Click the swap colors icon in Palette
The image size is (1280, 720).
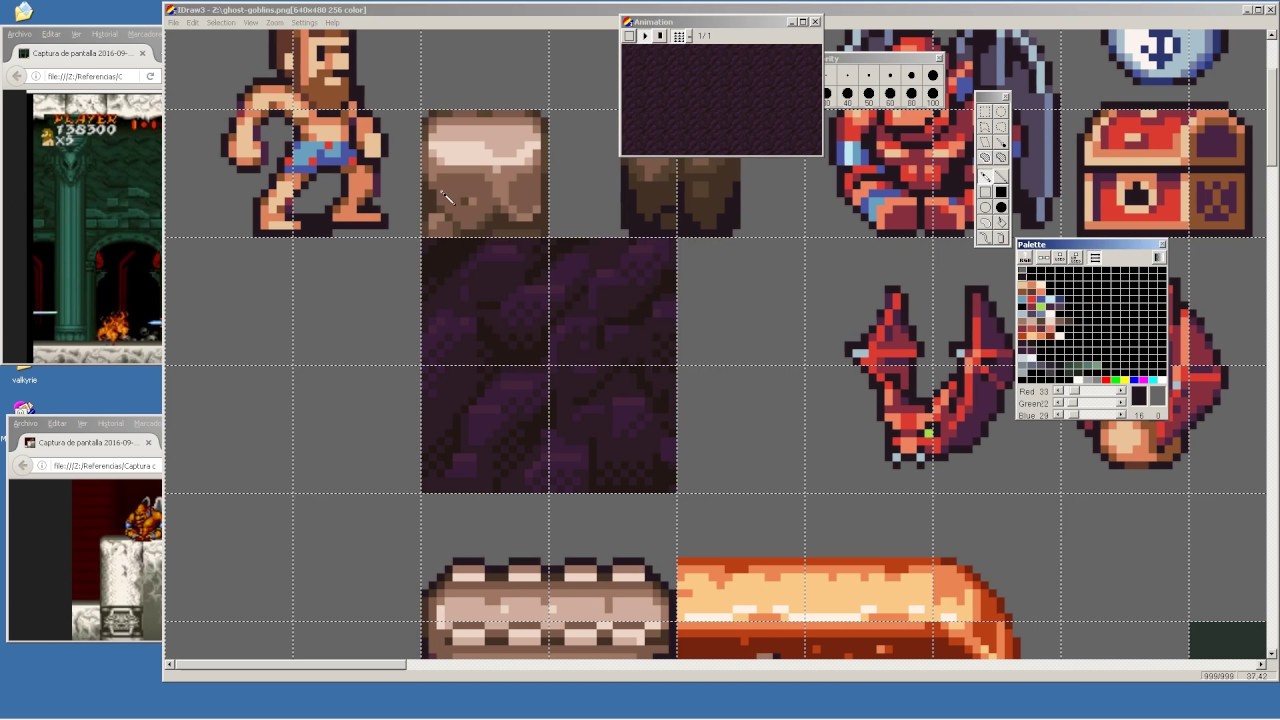[x=1044, y=257]
